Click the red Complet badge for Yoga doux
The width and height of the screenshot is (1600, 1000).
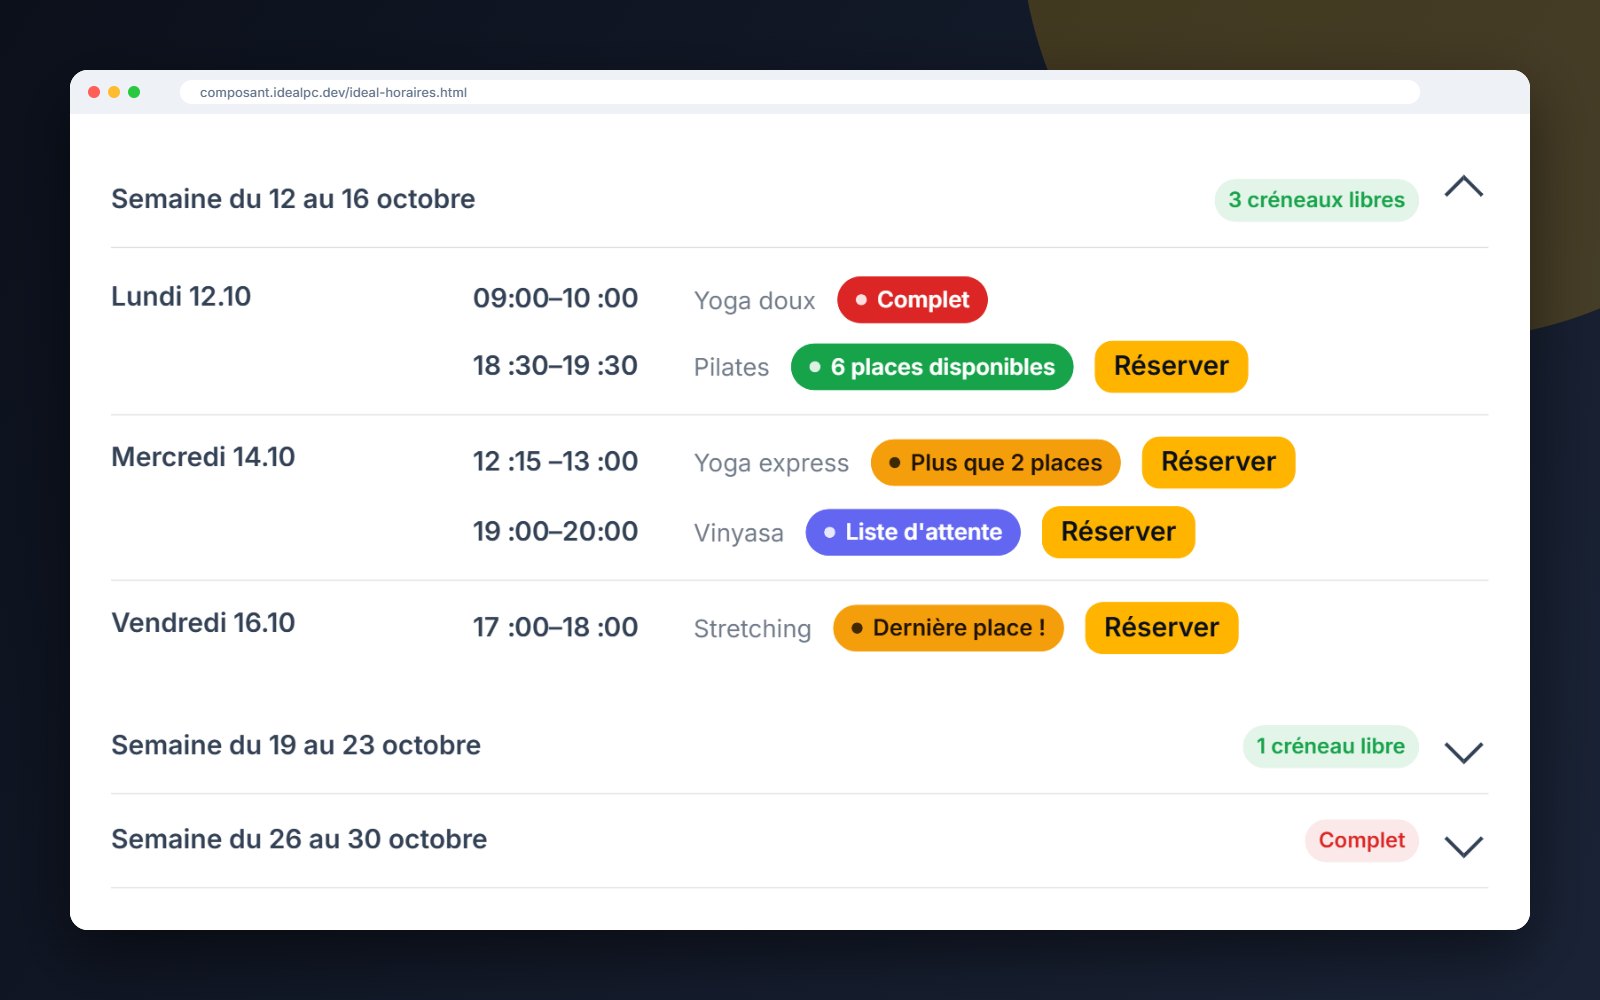912,300
